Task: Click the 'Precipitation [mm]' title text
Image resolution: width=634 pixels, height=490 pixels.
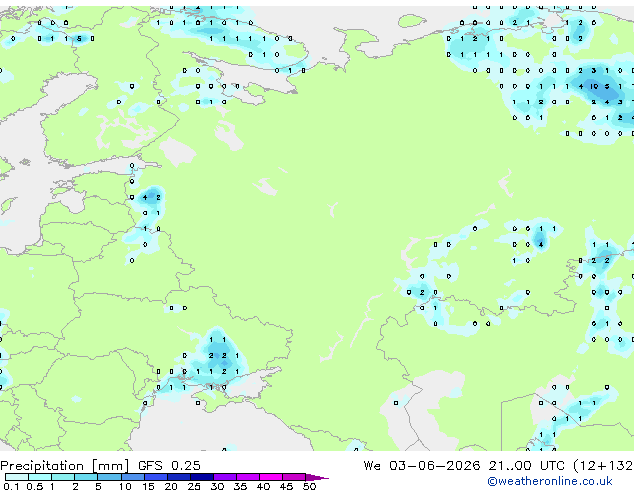Action: click(x=64, y=466)
